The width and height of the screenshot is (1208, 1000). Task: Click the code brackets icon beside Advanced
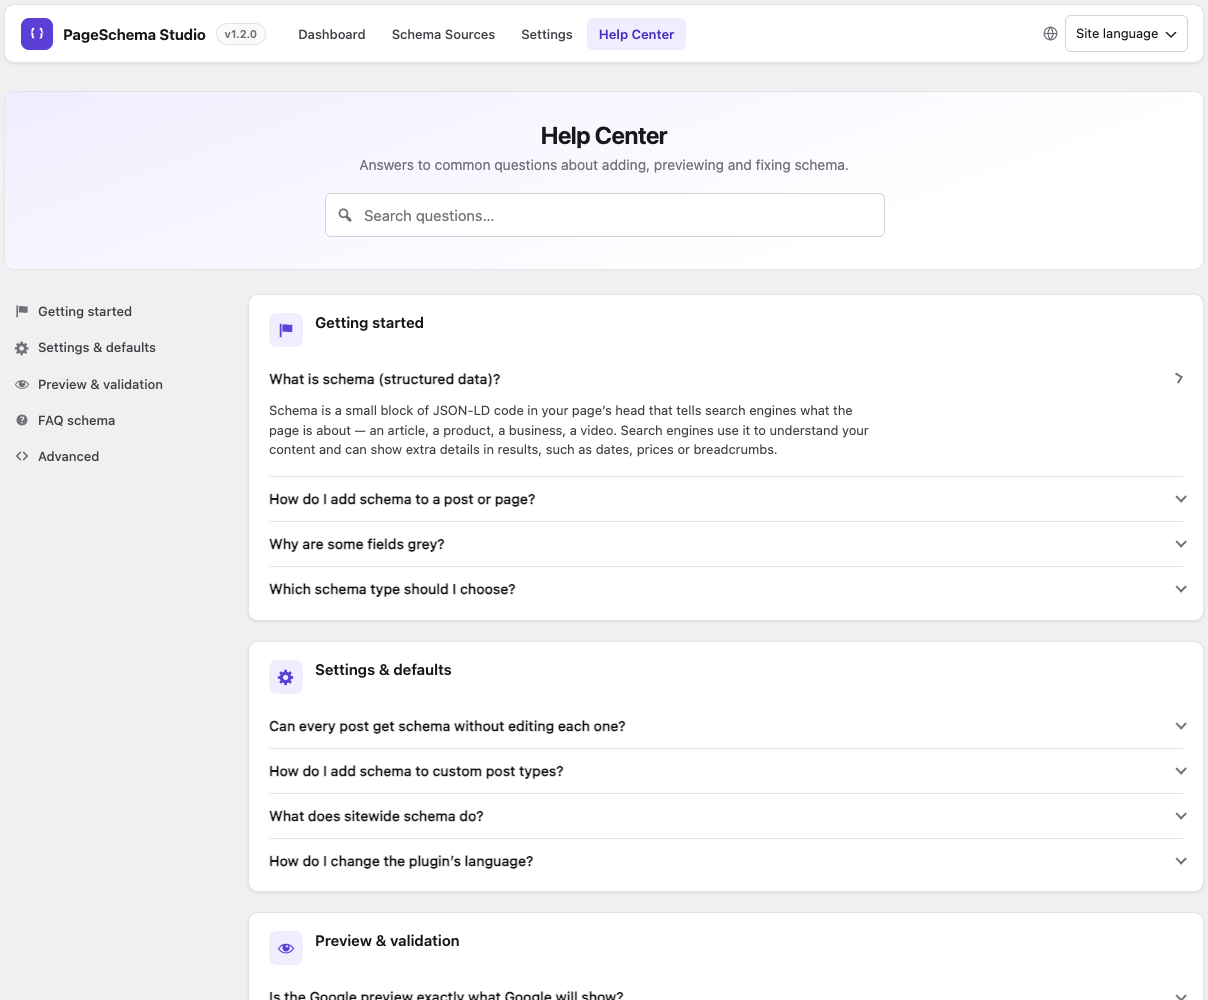click(x=22, y=457)
